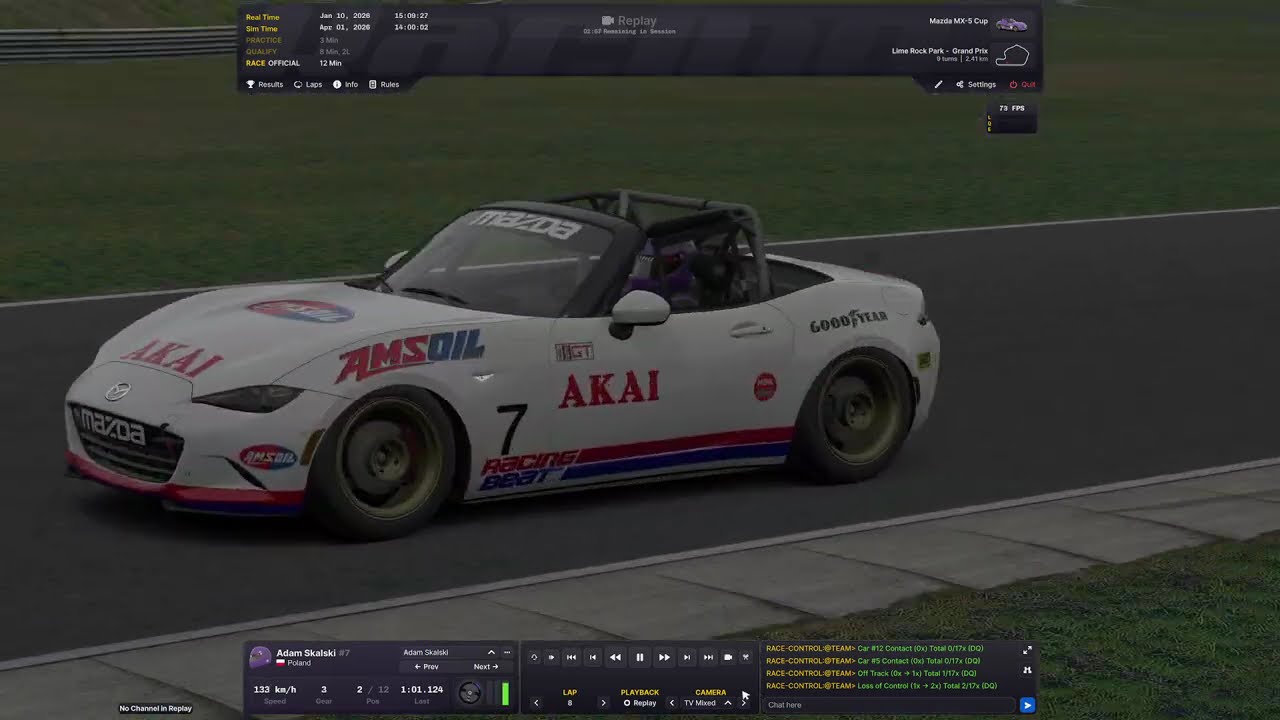Select the previous driver with Prev

(x=427, y=667)
